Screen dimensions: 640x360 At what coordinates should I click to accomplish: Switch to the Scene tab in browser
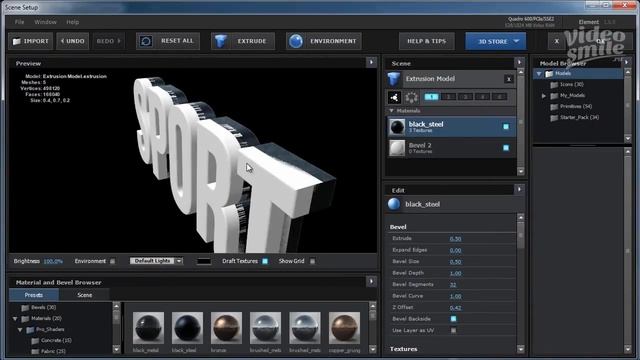(x=84, y=295)
